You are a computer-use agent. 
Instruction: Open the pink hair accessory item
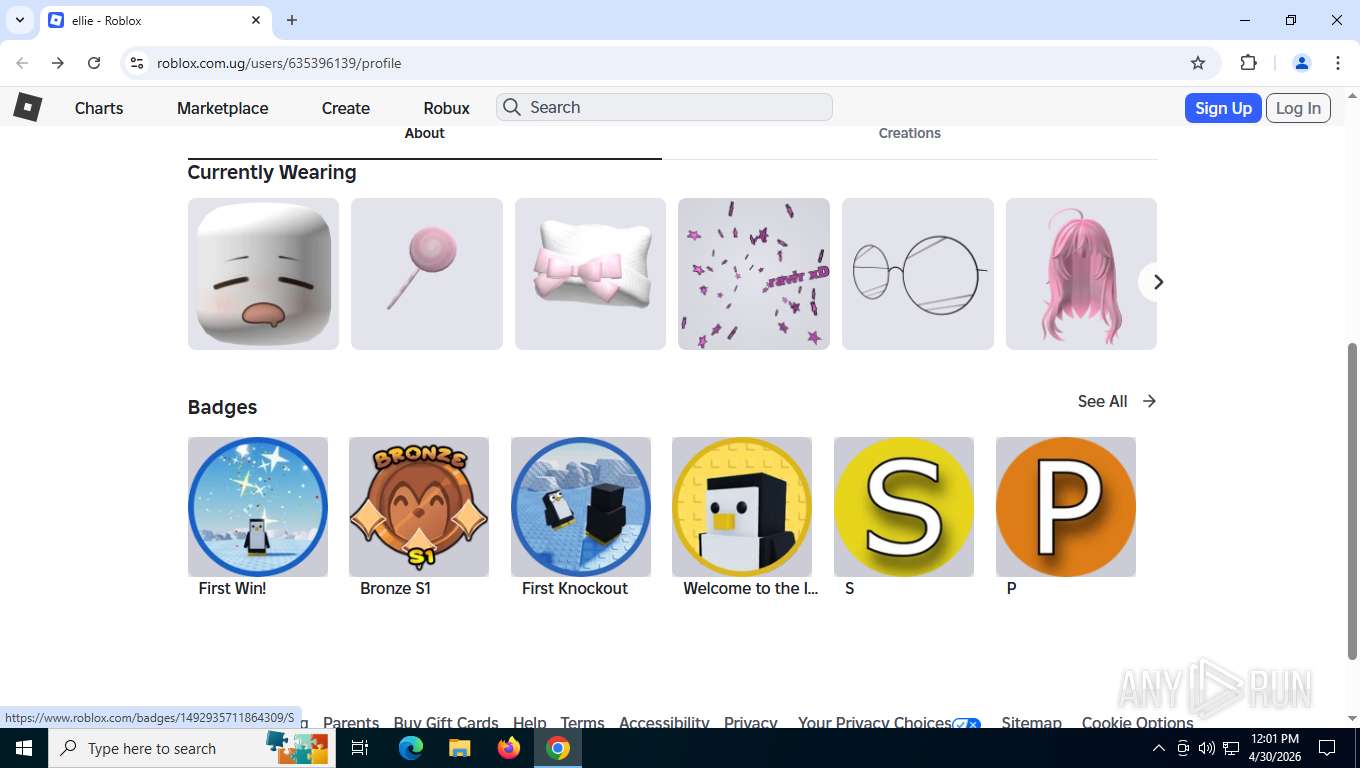pyautogui.click(x=1081, y=274)
